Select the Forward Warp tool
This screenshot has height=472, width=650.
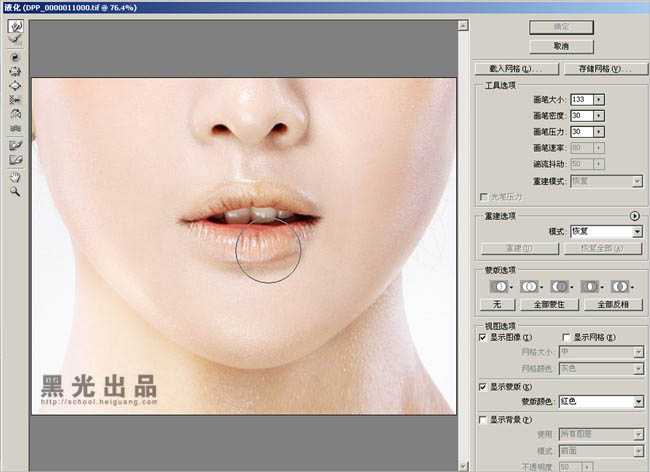click(x=15, y=26)
